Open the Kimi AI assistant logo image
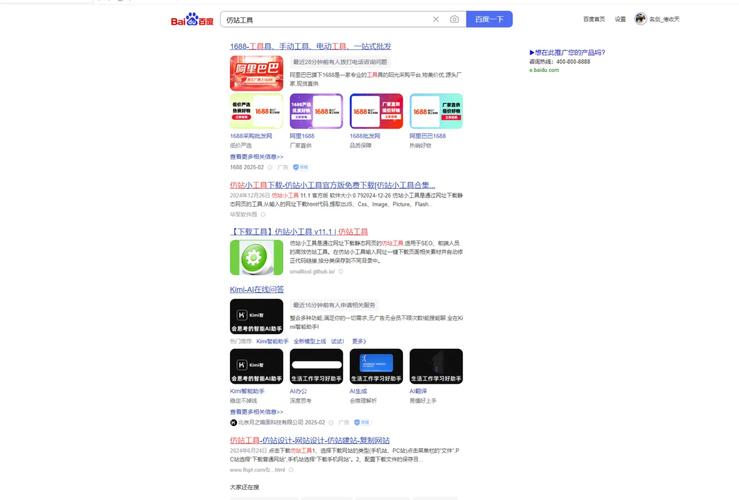This screenshot has width=739, height=500. (256, 315)
